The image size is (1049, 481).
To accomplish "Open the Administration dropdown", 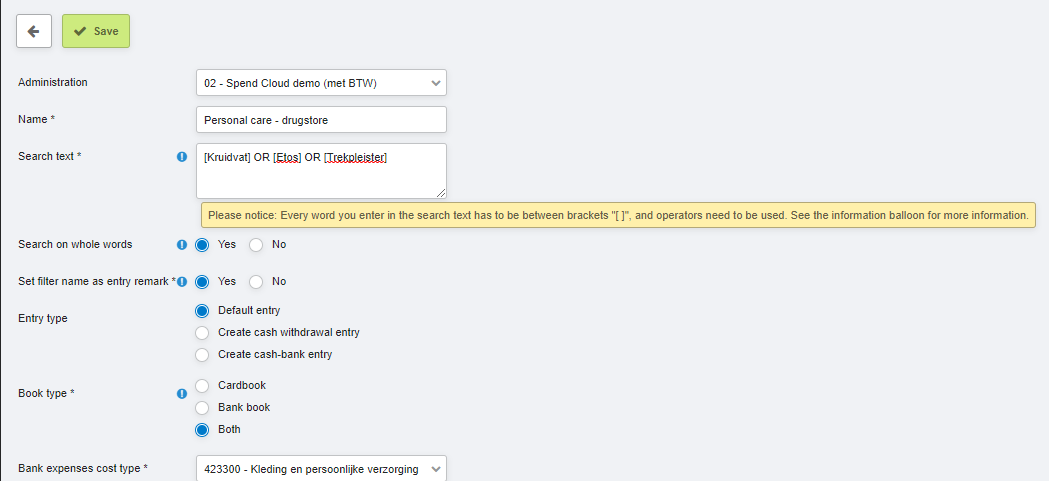I will pyautogui.click(x=321, y=83).
